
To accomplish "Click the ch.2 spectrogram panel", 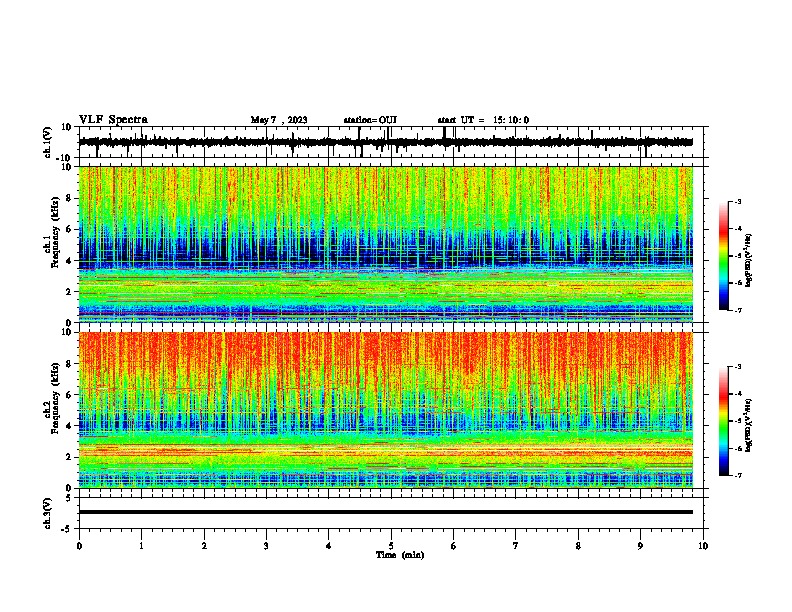I will pos(385,410).
